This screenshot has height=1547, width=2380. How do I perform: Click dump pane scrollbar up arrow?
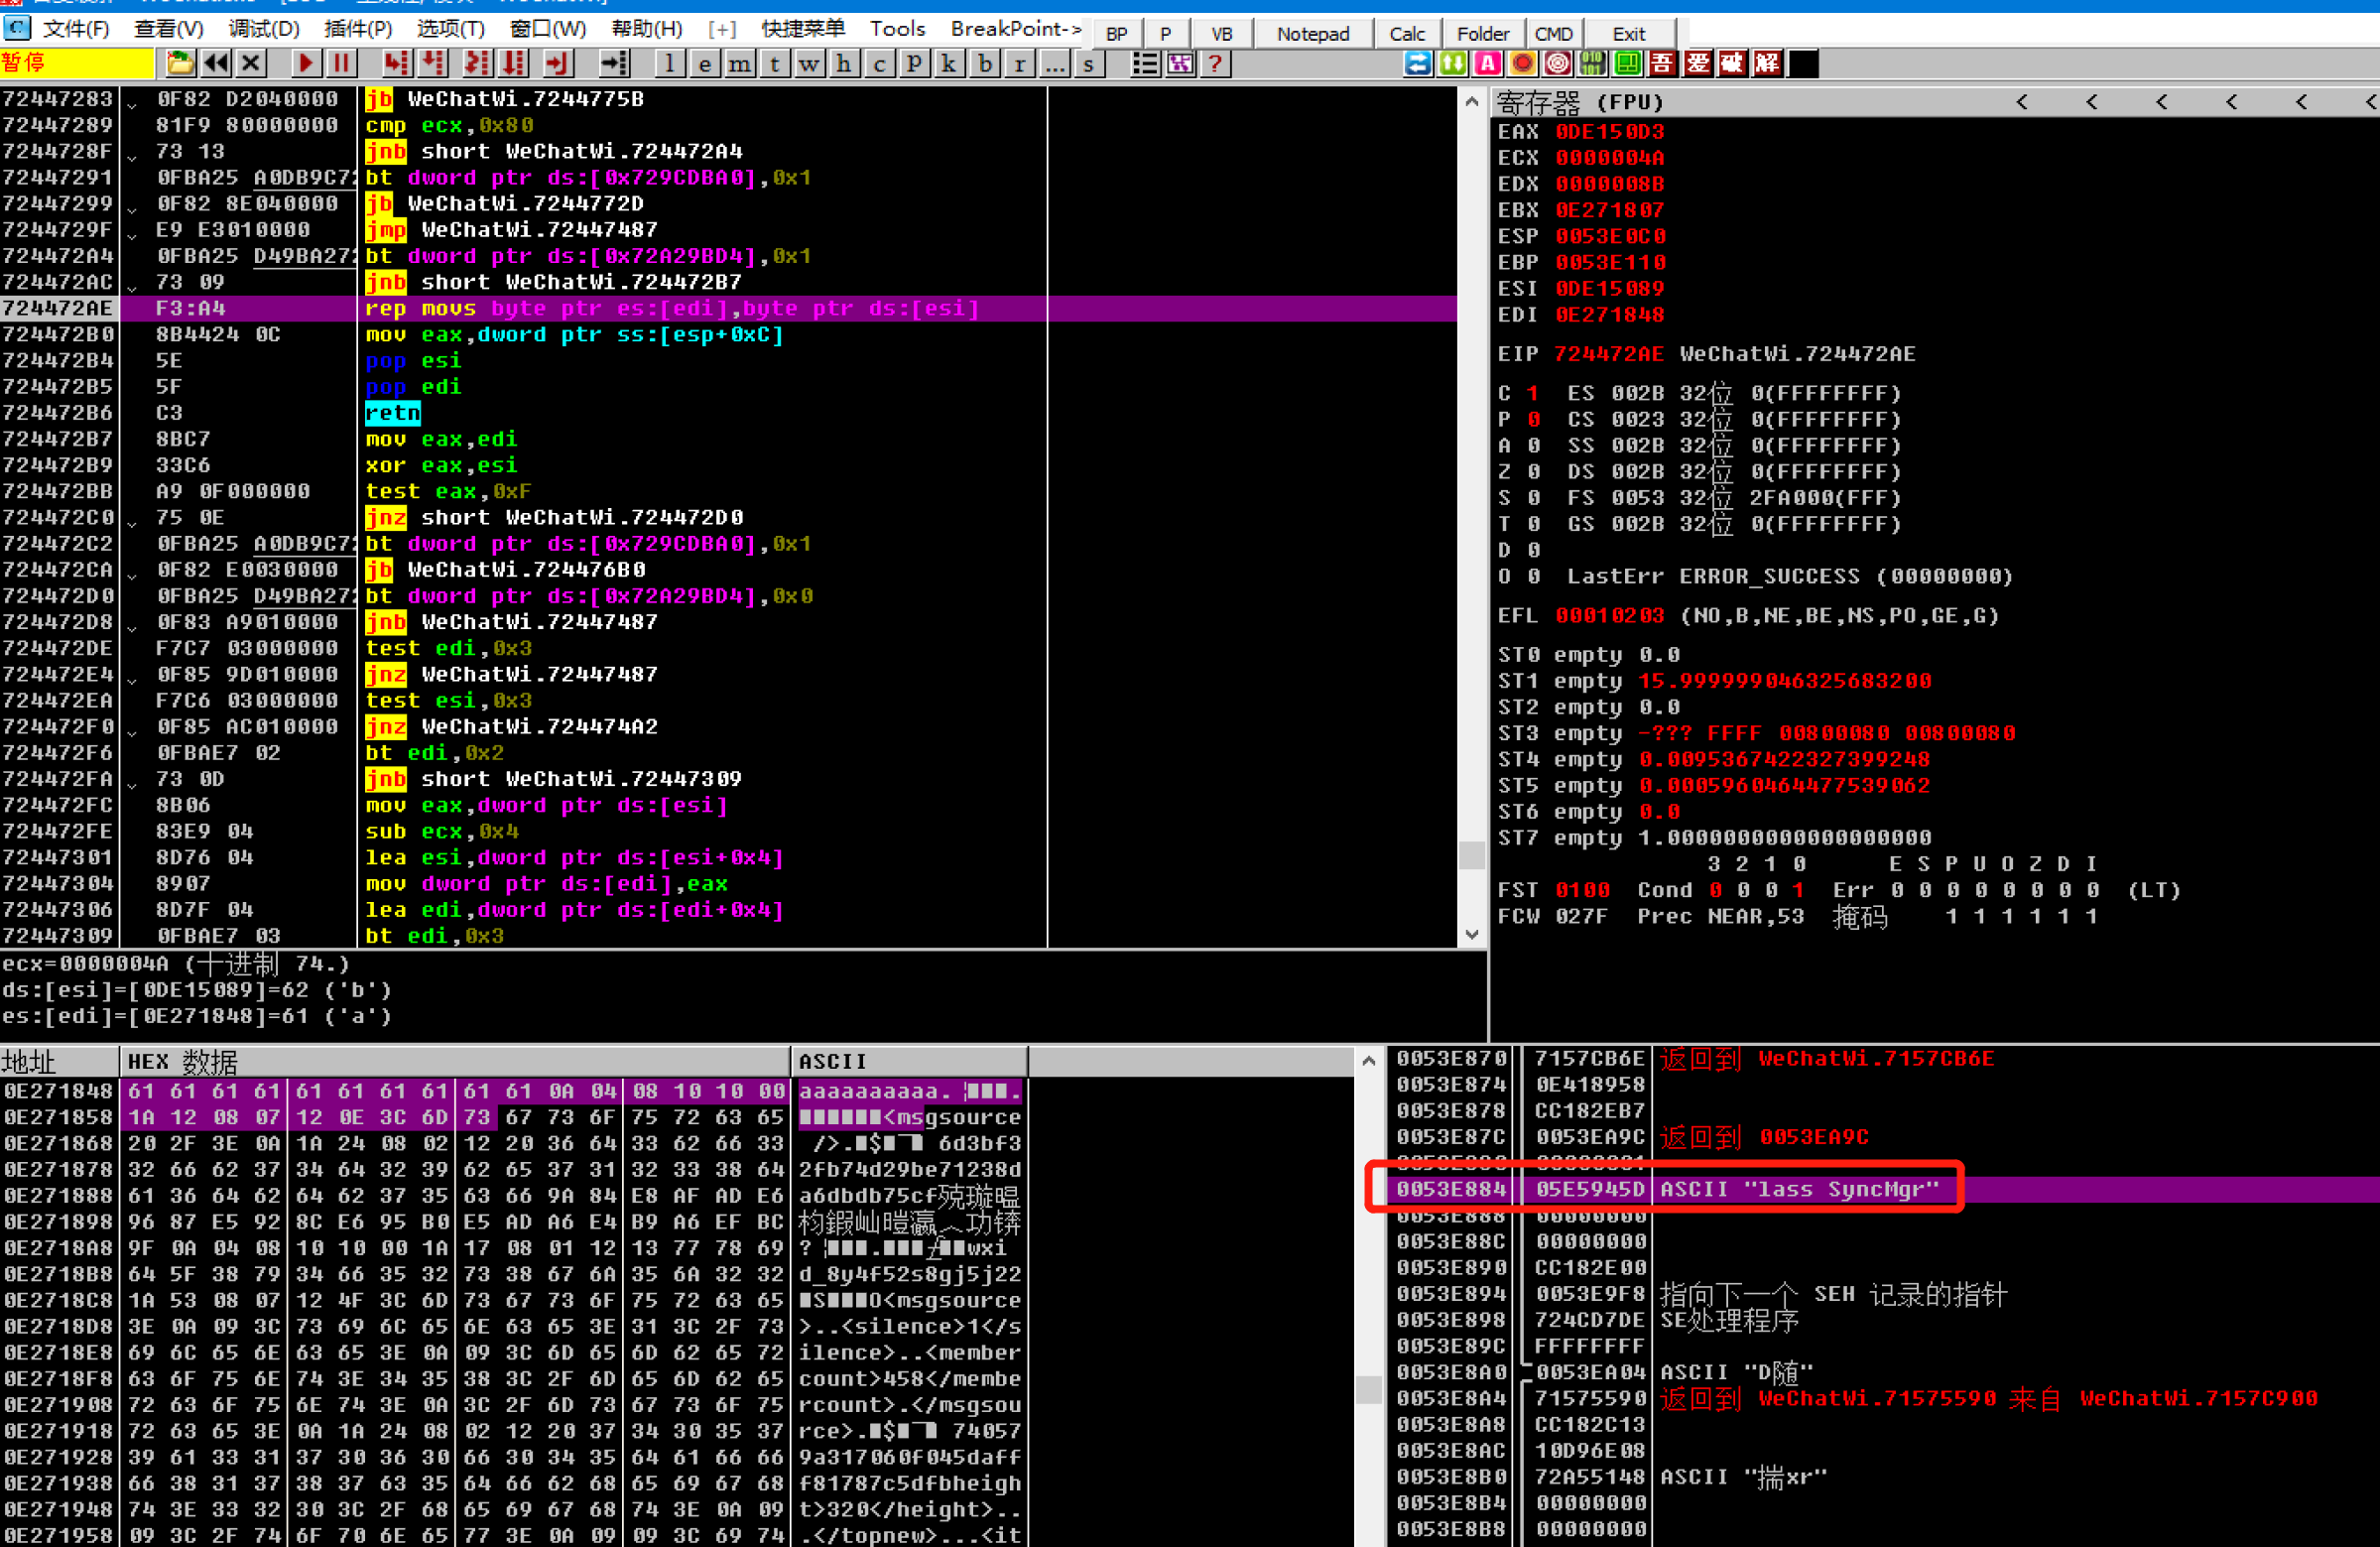point(1369,1061)
